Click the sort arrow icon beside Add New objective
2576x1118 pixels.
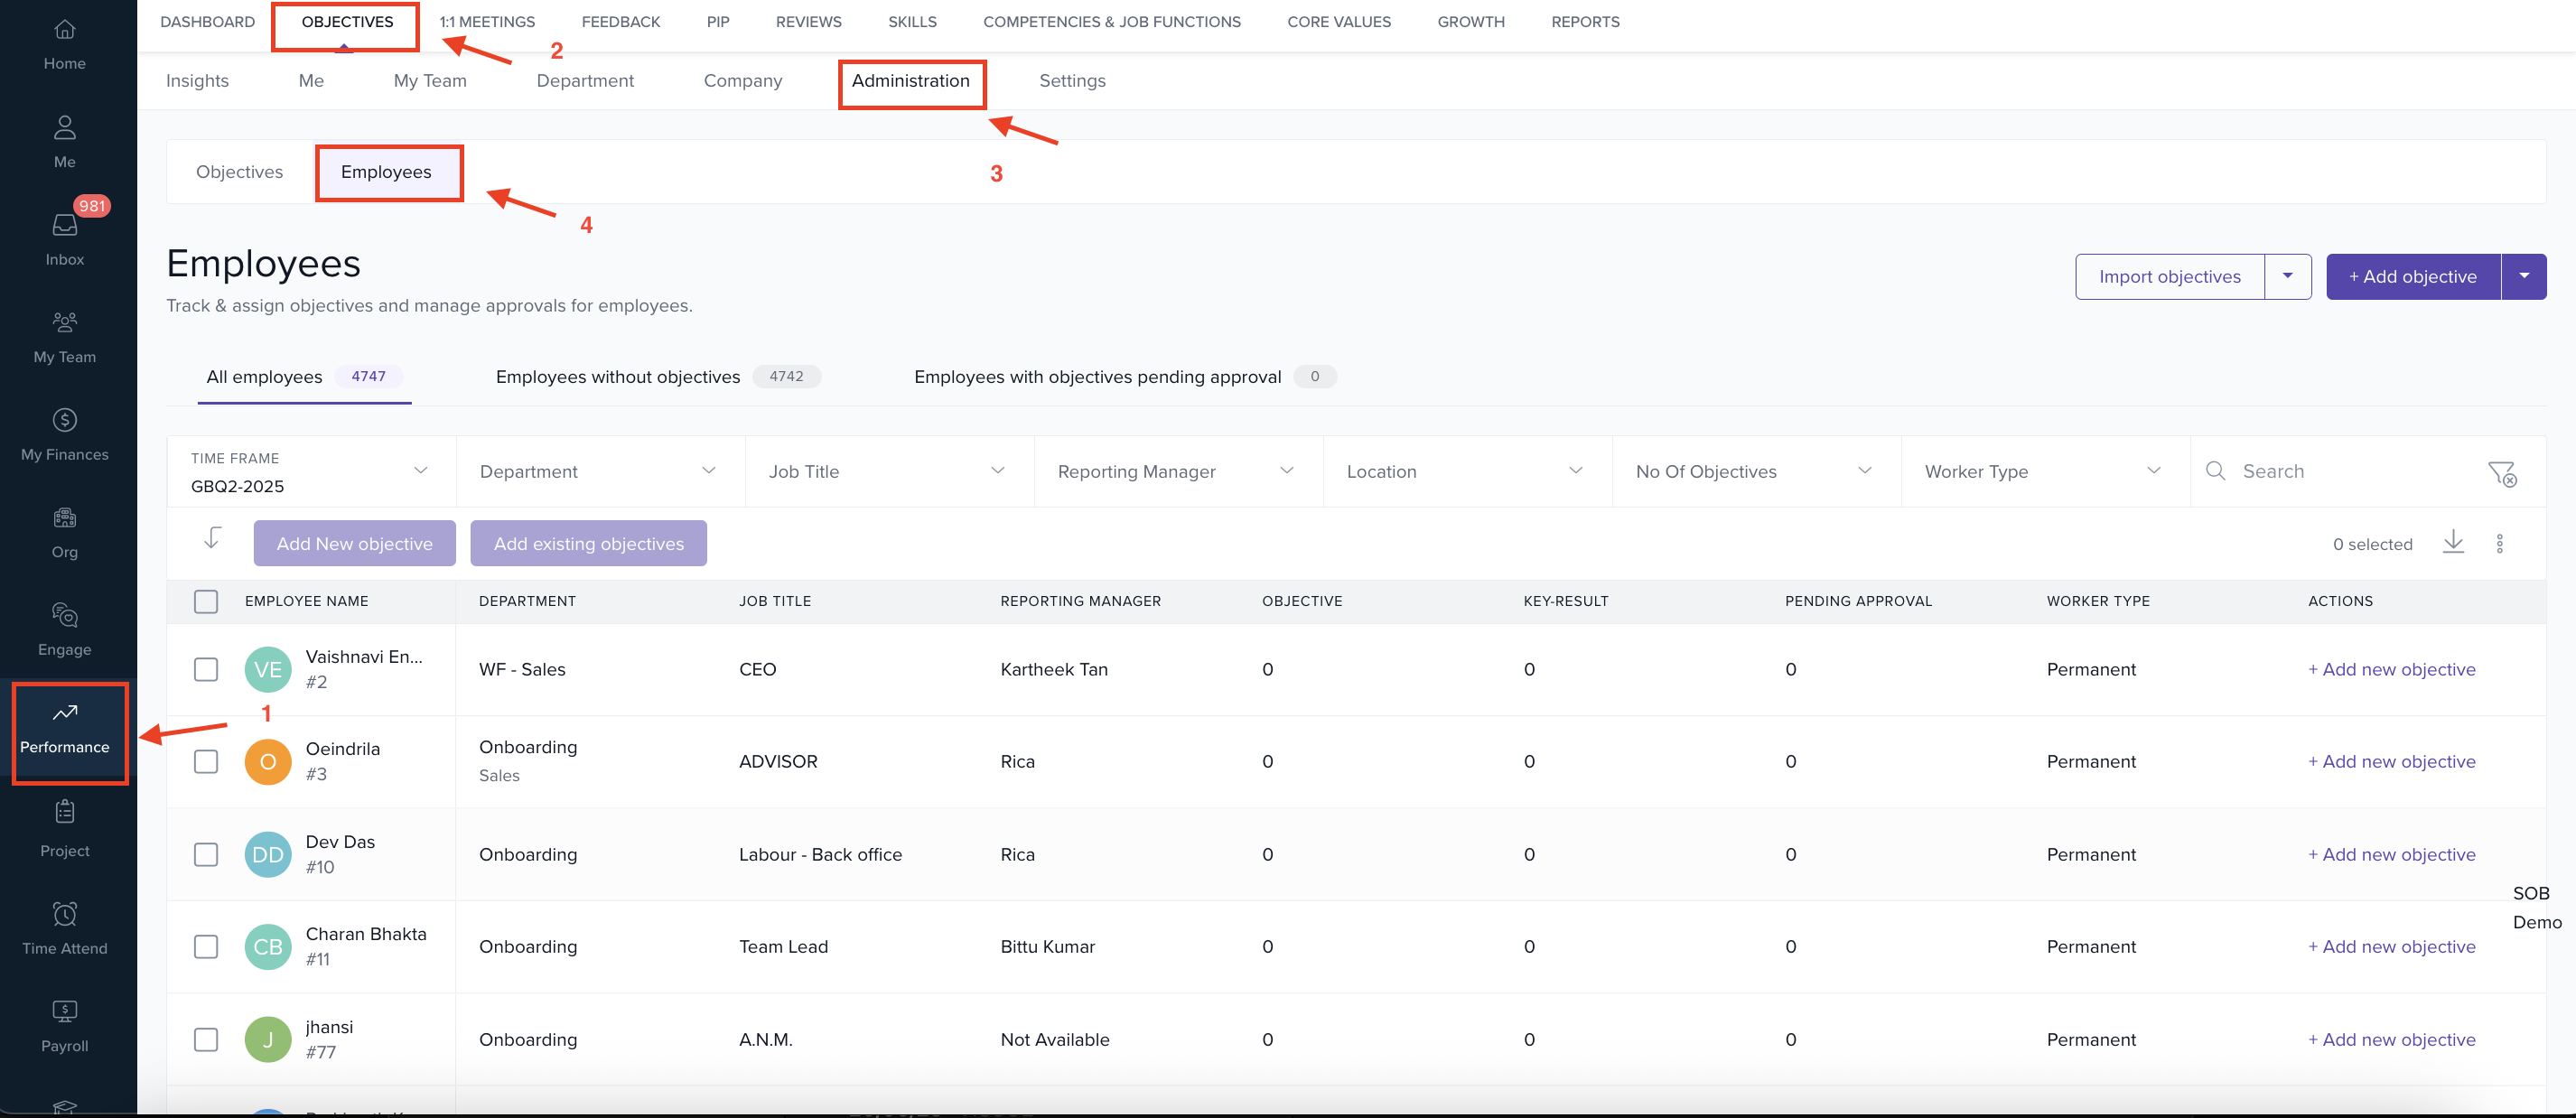(x=212, y=541)
